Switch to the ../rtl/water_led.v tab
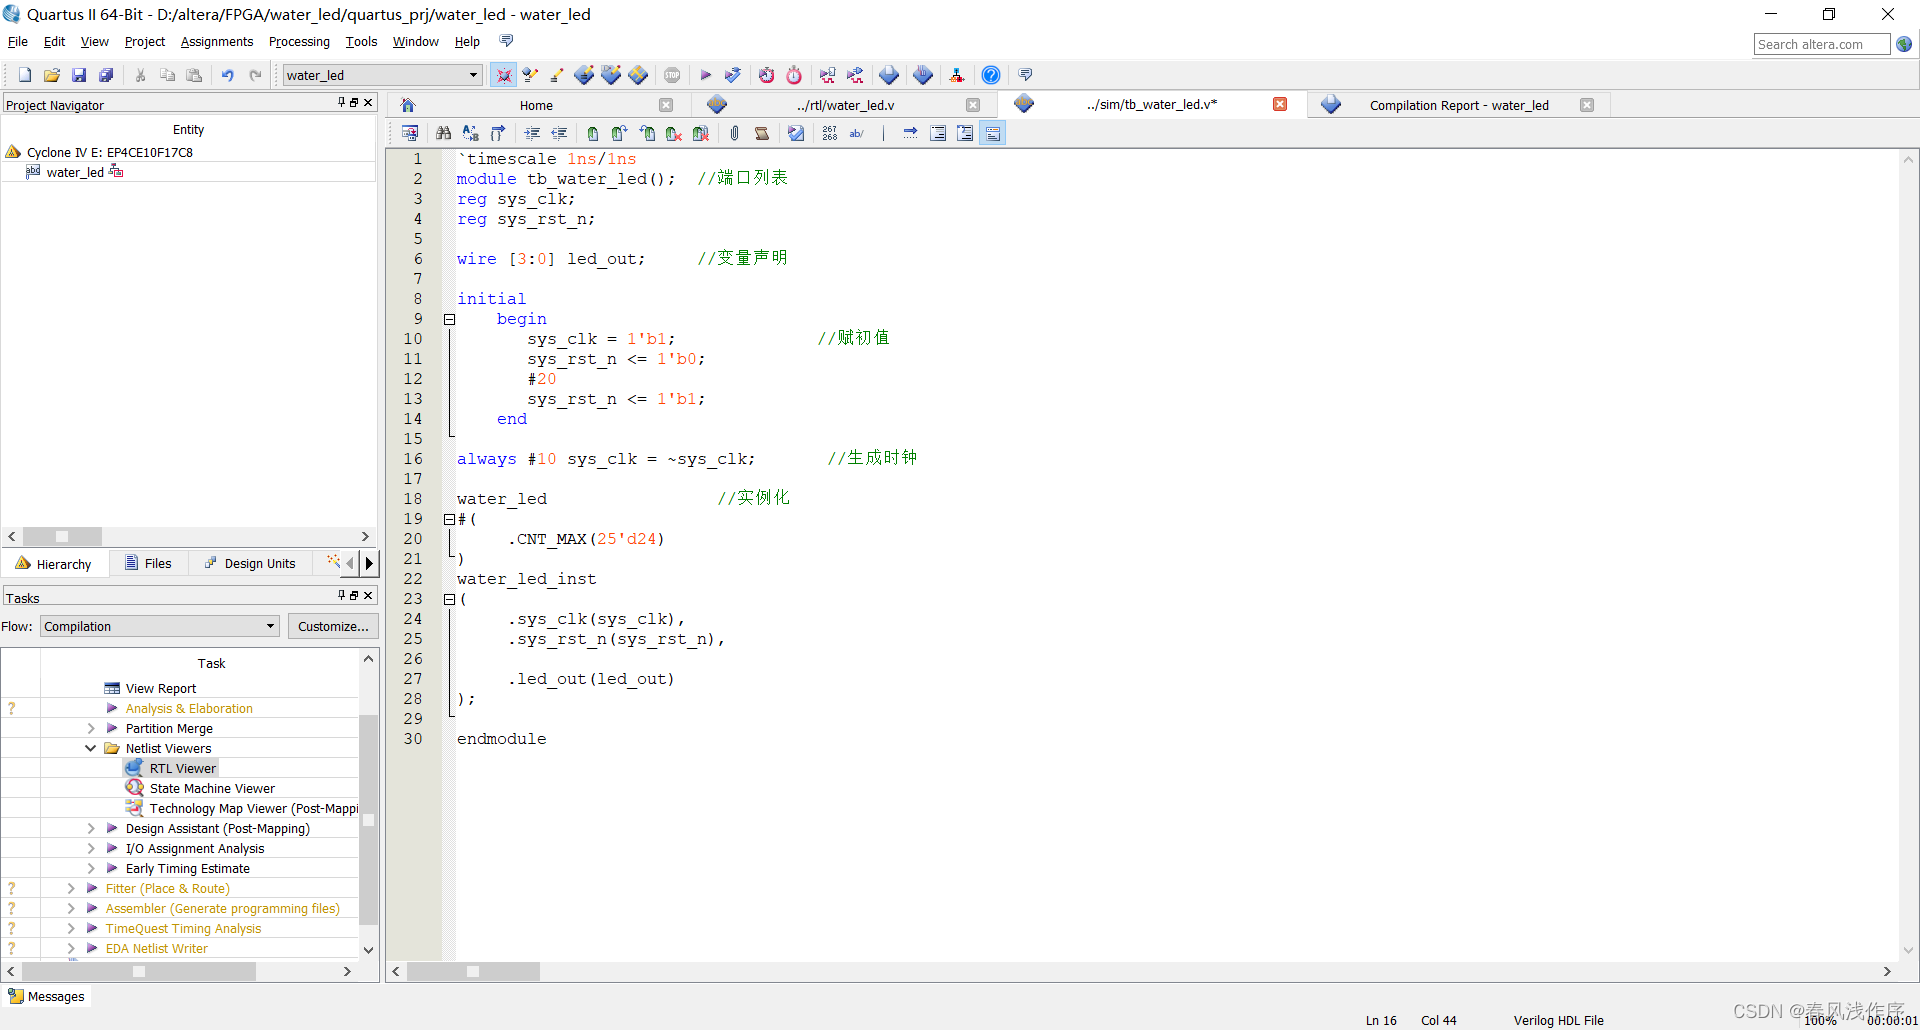Image resolution: width=1920 pixels, height=1030 pixels. click(x=845, y=105)
